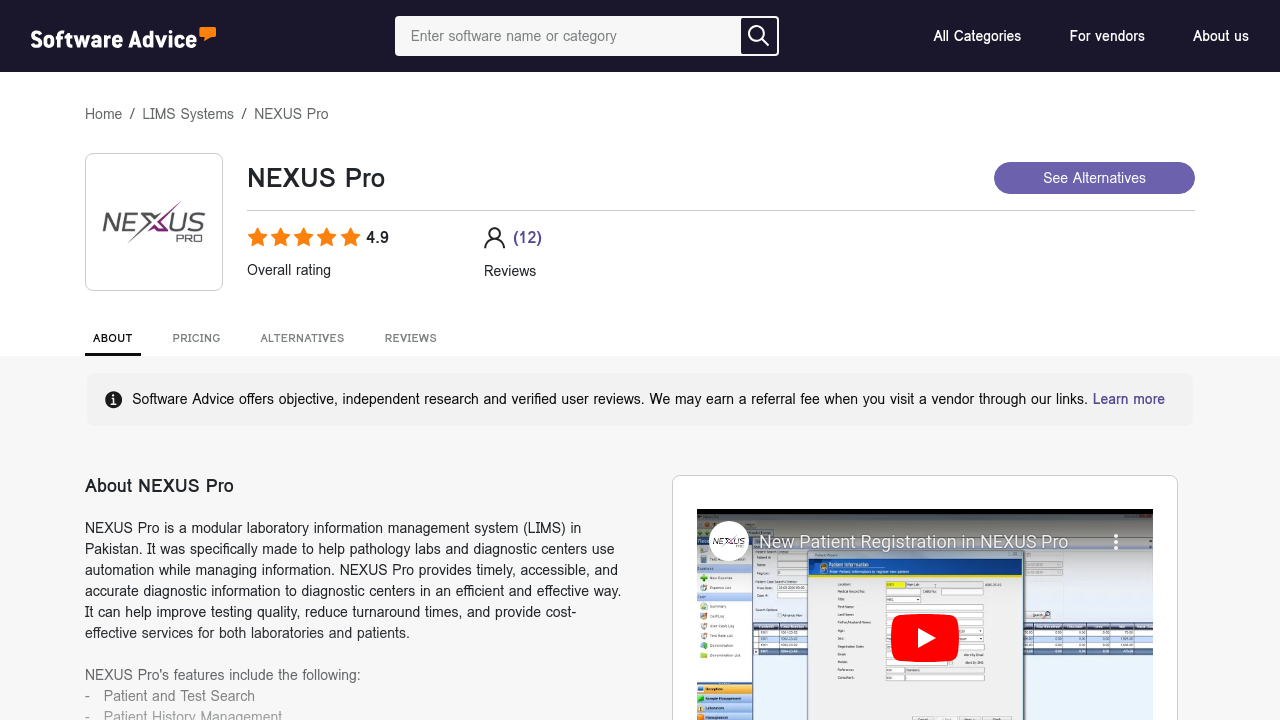Switch to the Pricing tab

coord(196,338)
